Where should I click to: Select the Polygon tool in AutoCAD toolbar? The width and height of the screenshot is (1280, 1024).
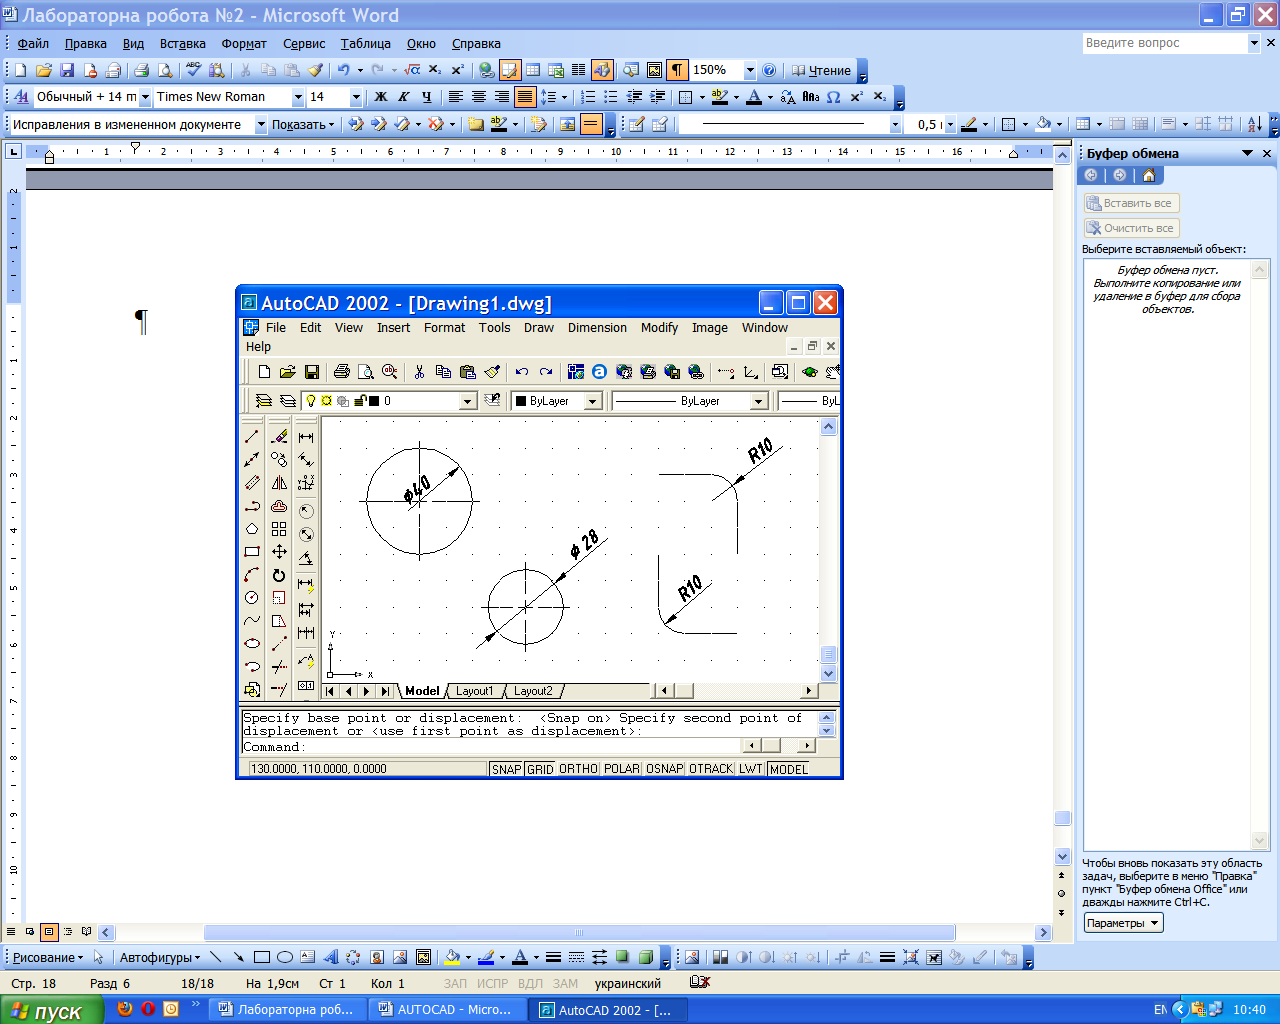point(252,529)
